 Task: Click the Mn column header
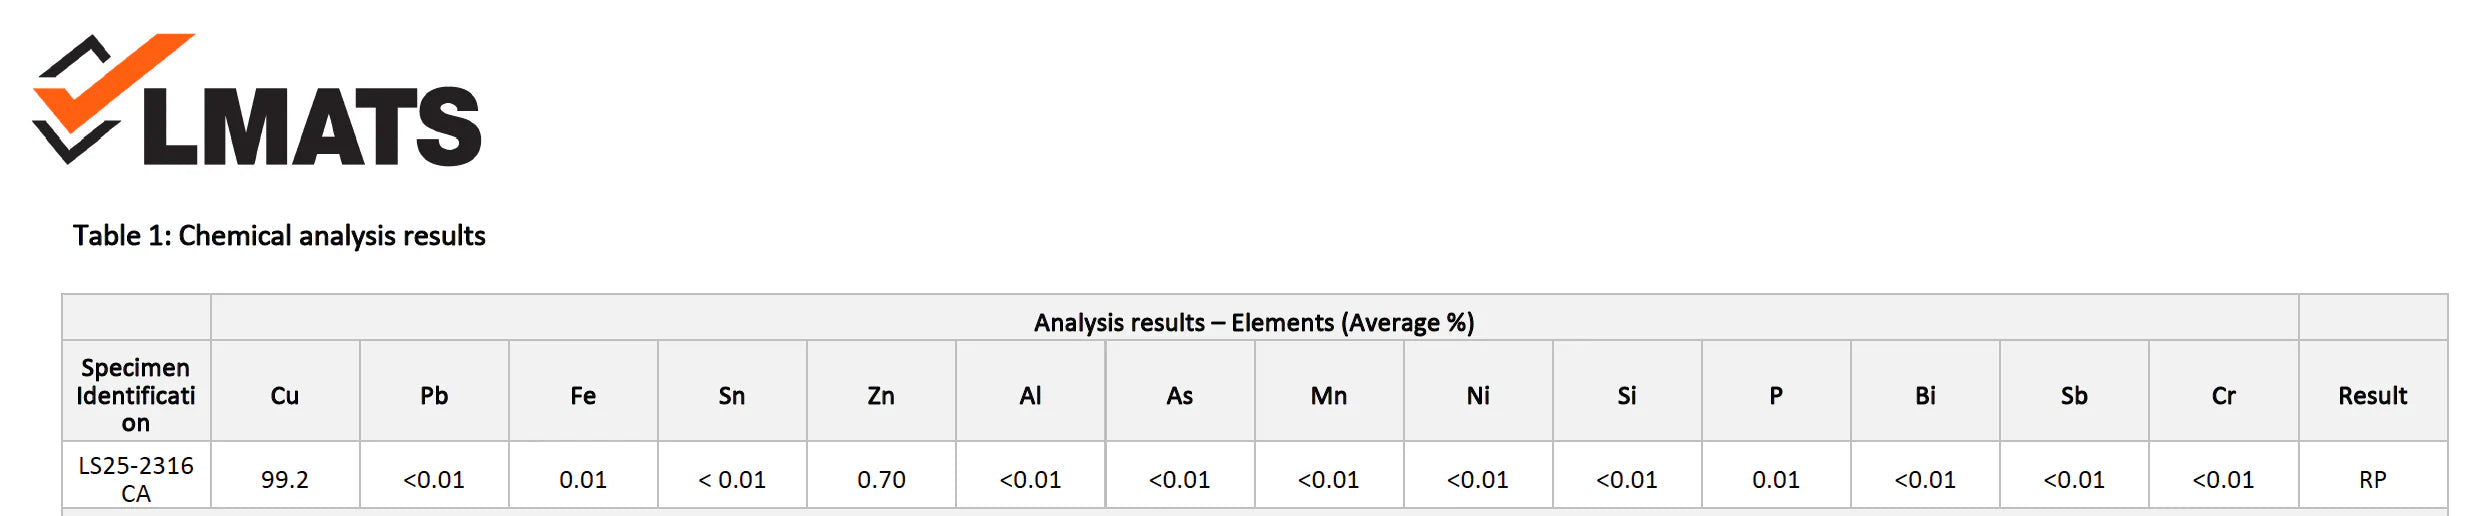coord(1328,396)
